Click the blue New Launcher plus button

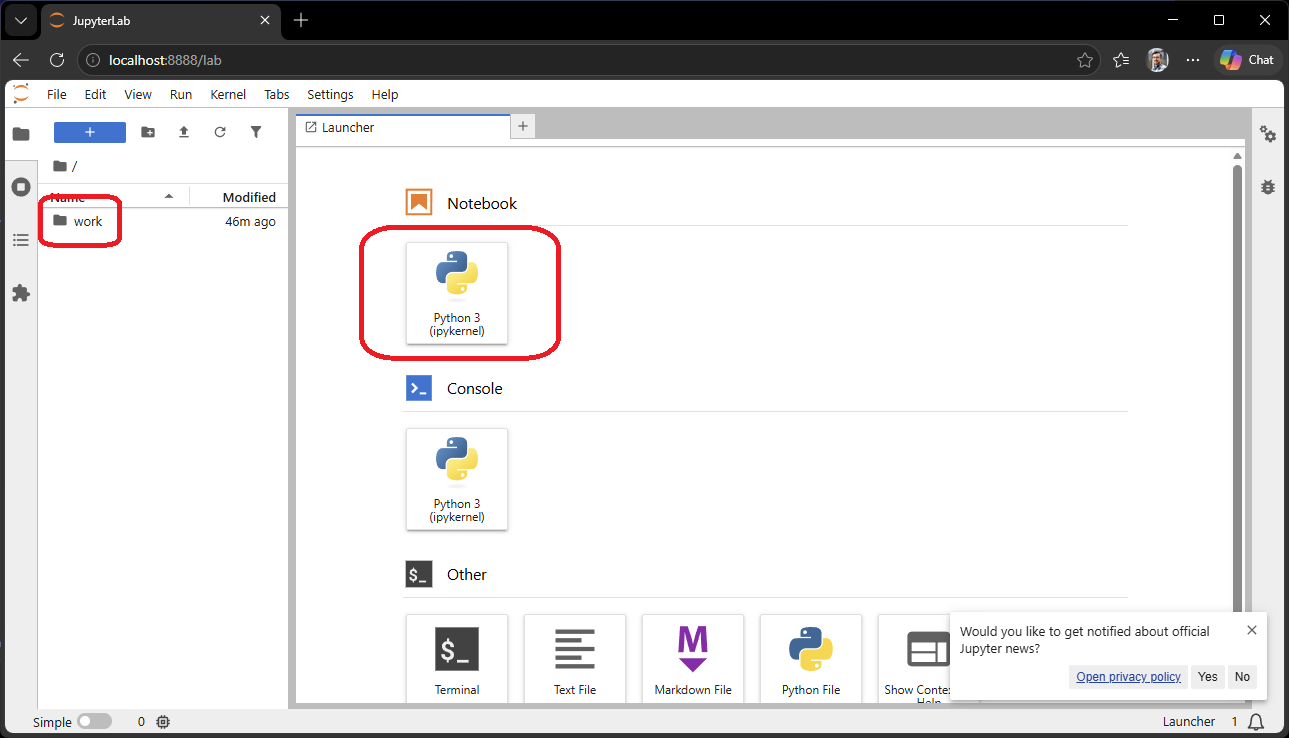(90, 132)
